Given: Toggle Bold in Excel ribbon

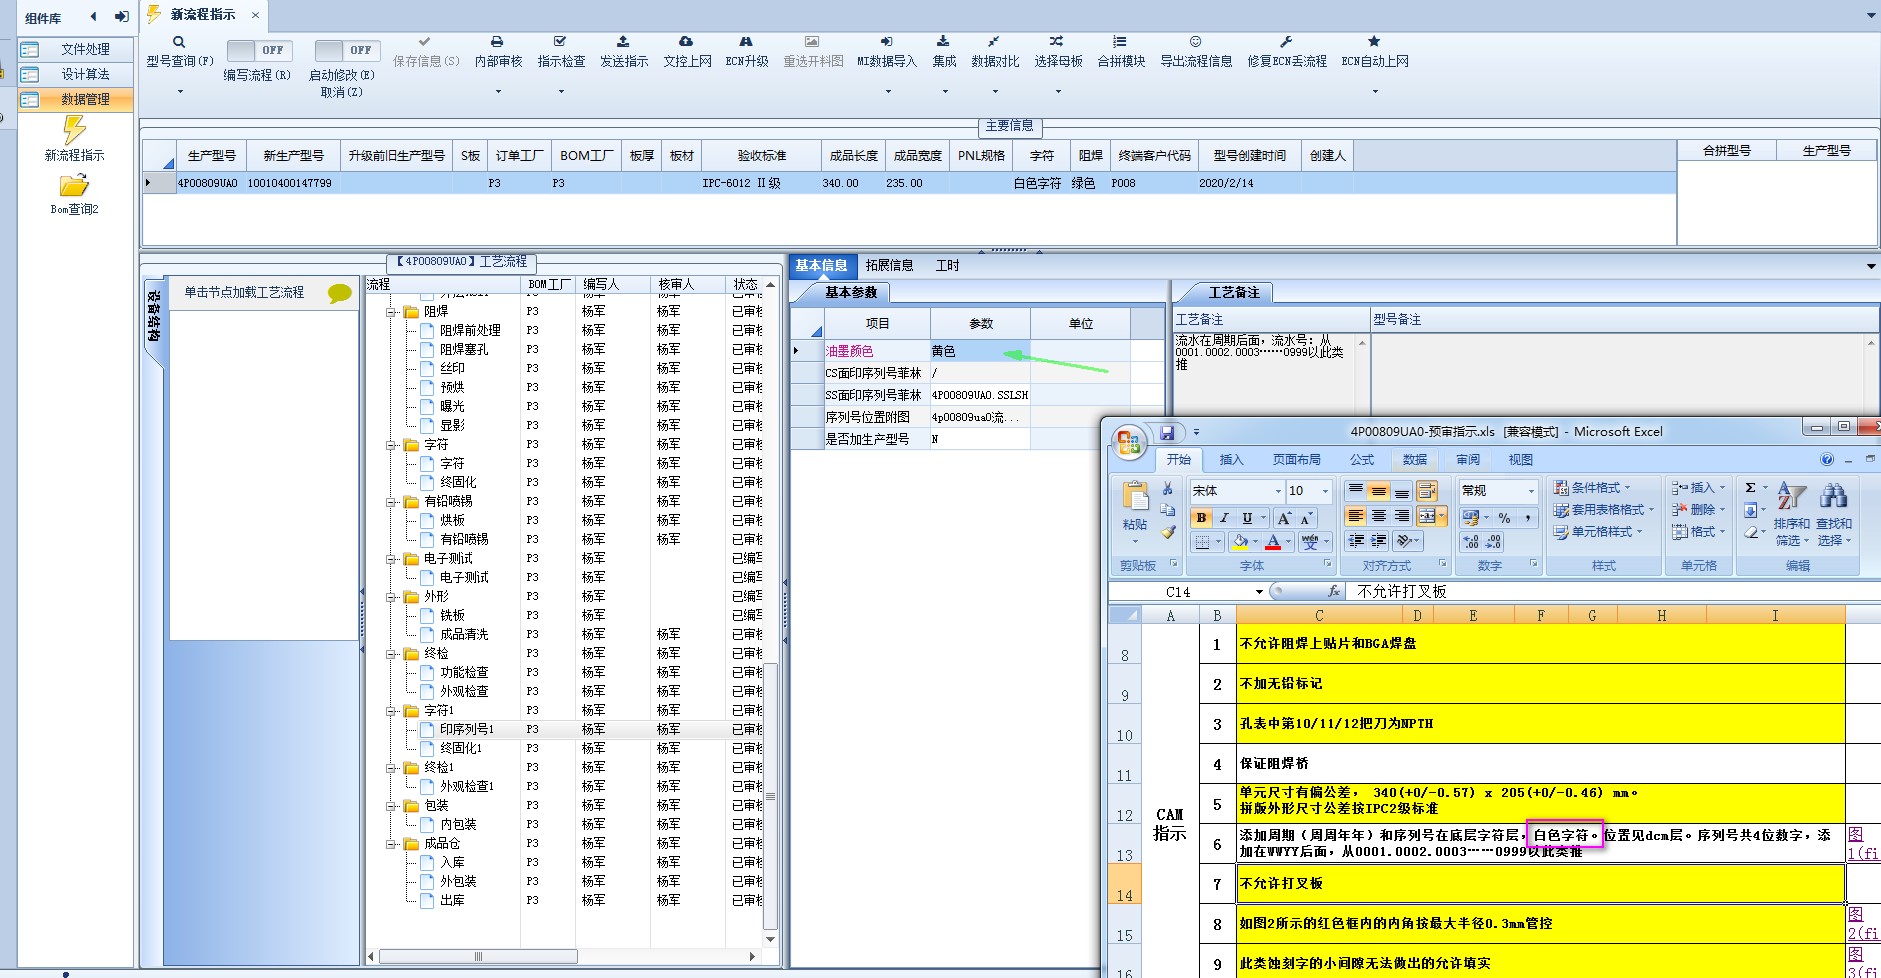Looking at the screenshot, I should pyautogui.click(x=1201, y=518).
